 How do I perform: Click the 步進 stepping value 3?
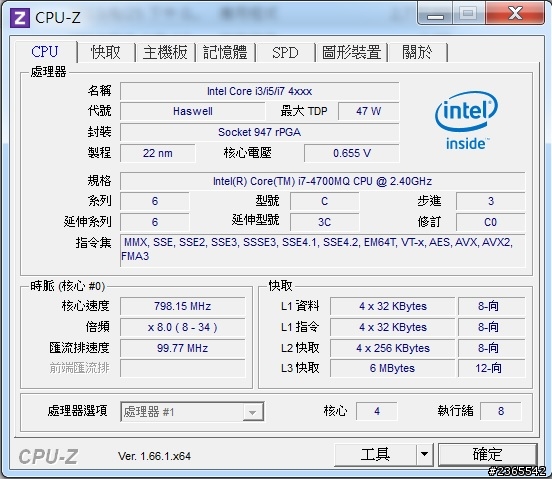(490, 201)
